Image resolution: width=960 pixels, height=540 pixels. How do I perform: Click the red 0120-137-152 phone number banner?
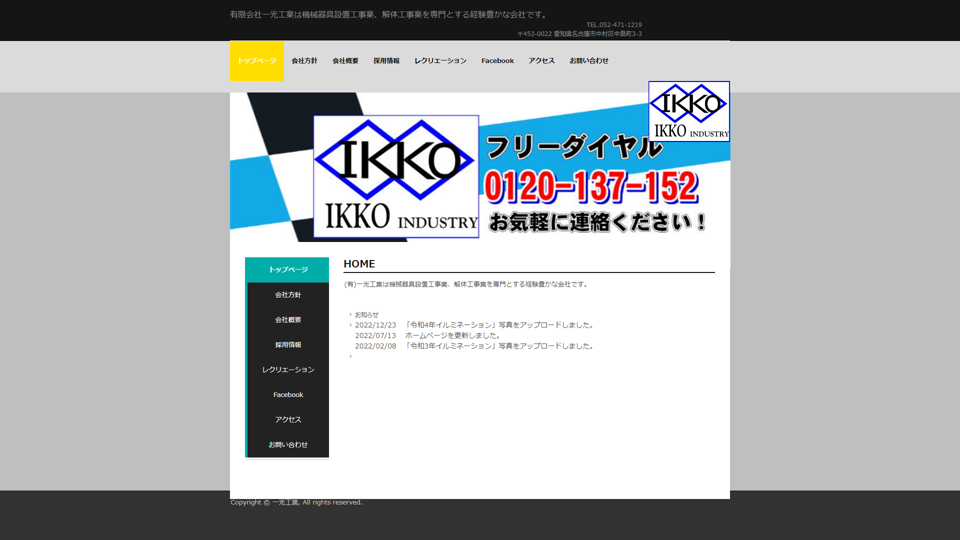pos(591,186)
